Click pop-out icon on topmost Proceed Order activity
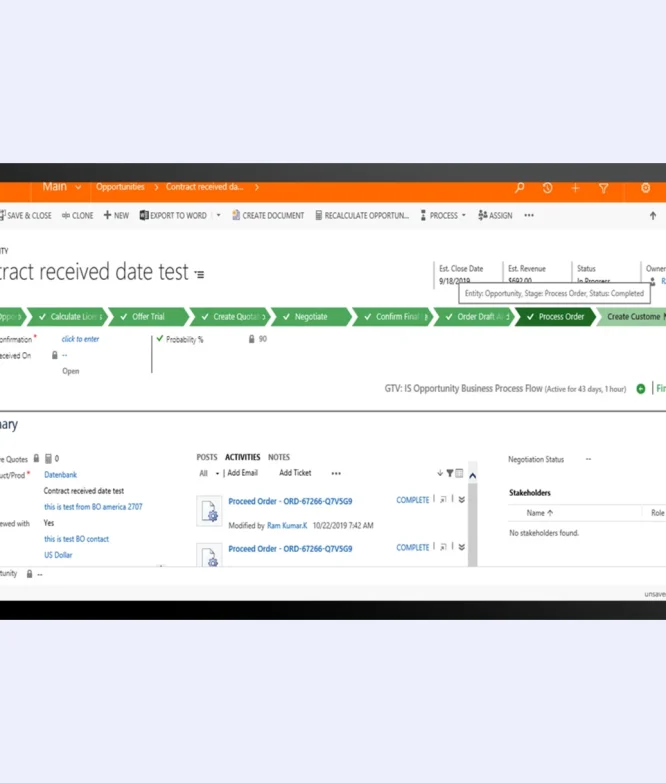The image size is (666, 783). [x=443, y=499]
